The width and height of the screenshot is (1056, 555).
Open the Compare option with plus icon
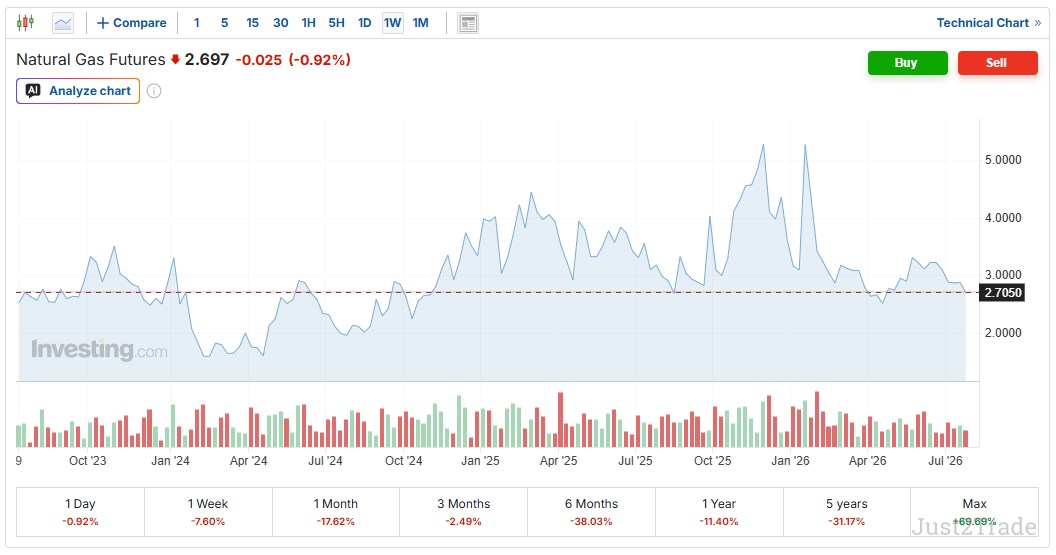[132, 23]
